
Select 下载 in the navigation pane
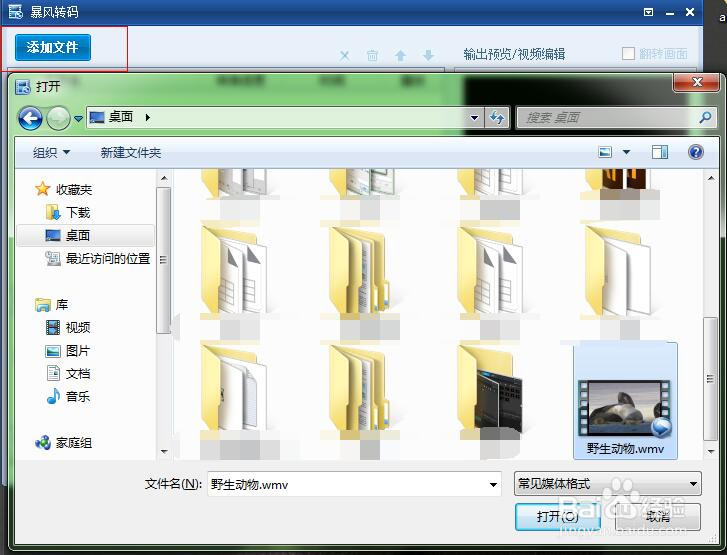pyautogui.click(x=68, y=212)
